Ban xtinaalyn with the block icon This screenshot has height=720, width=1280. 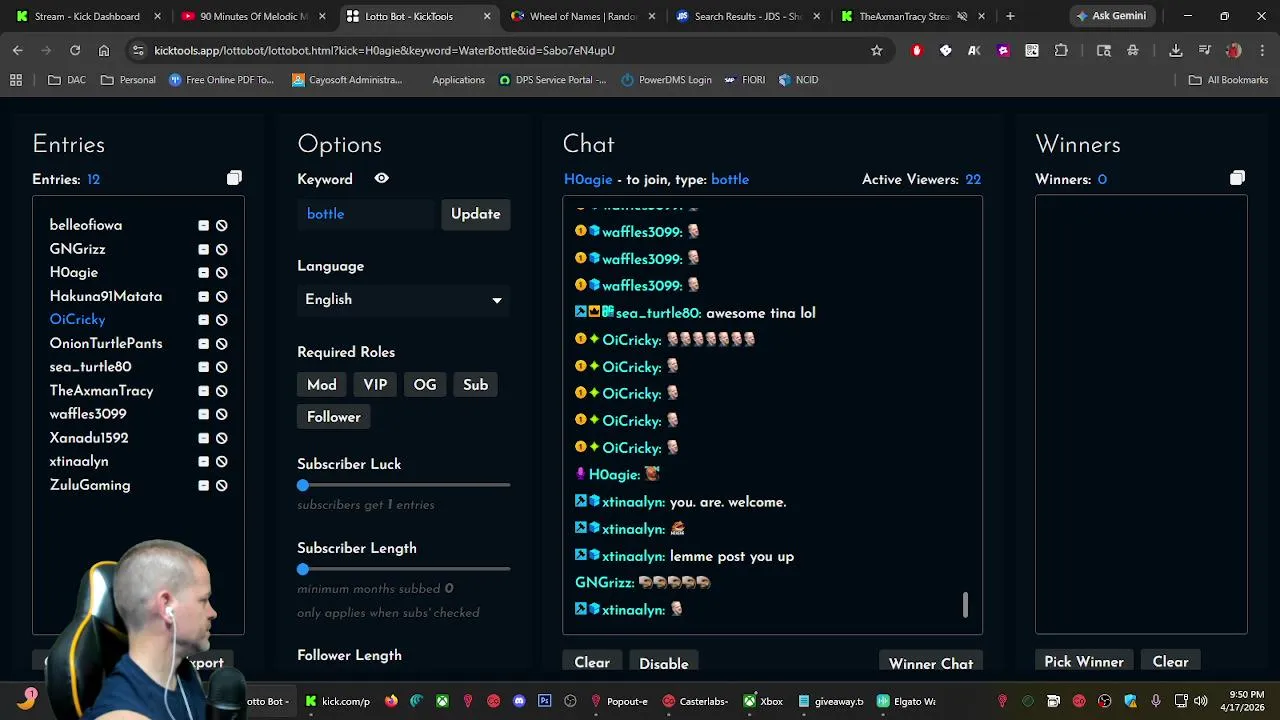(222, 462)
